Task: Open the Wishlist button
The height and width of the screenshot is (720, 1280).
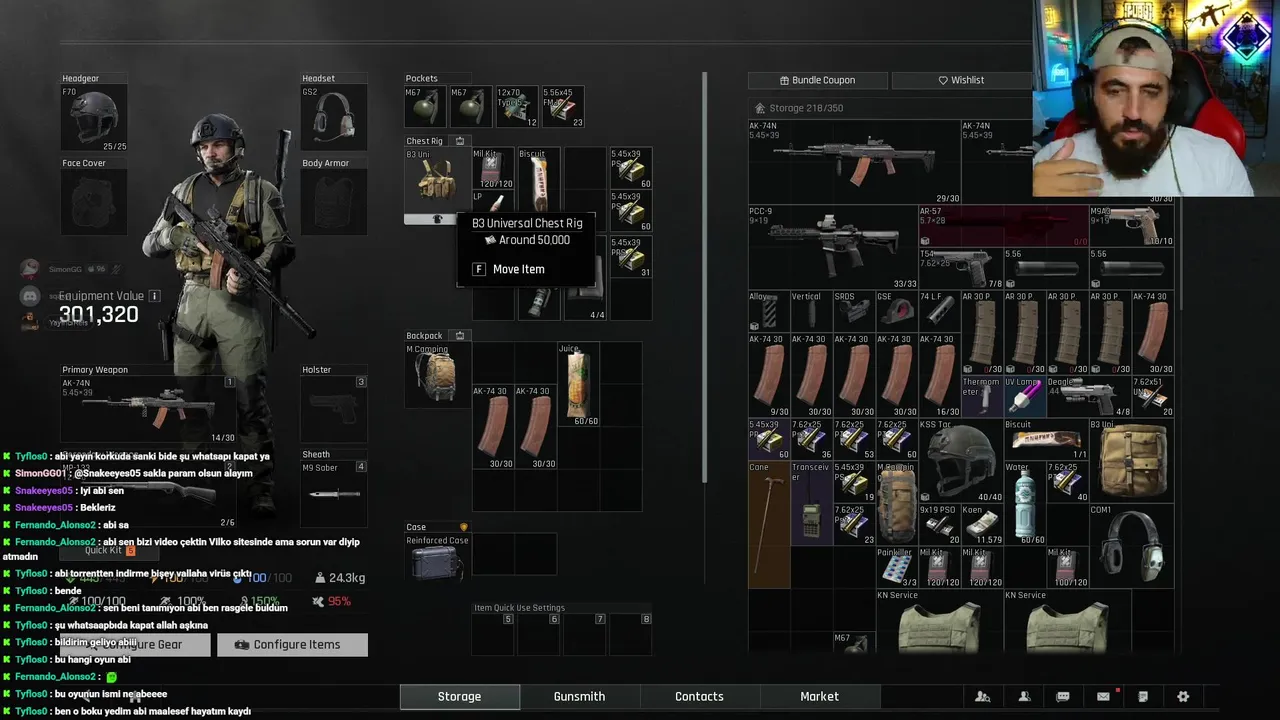Action: tap(961, 80)
